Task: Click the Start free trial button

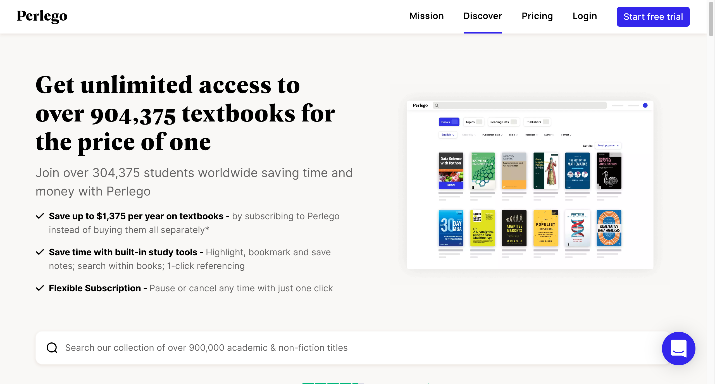Action: click(x=653, y=17)
